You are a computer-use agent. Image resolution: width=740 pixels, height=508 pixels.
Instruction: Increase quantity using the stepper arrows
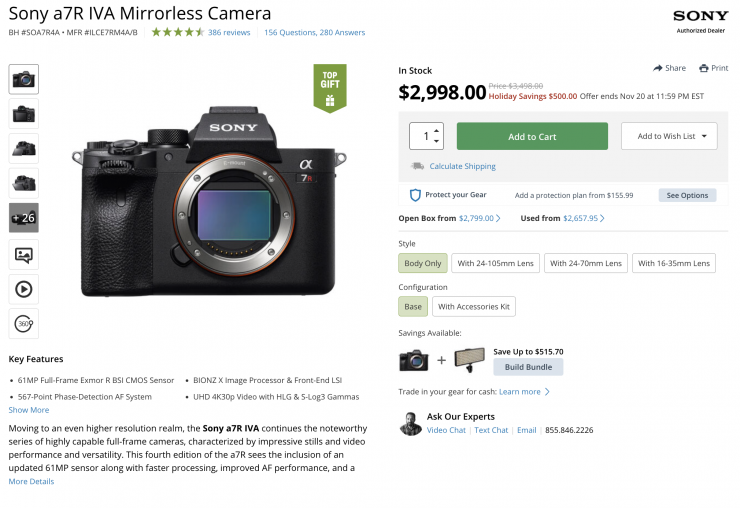coord(436,131)
